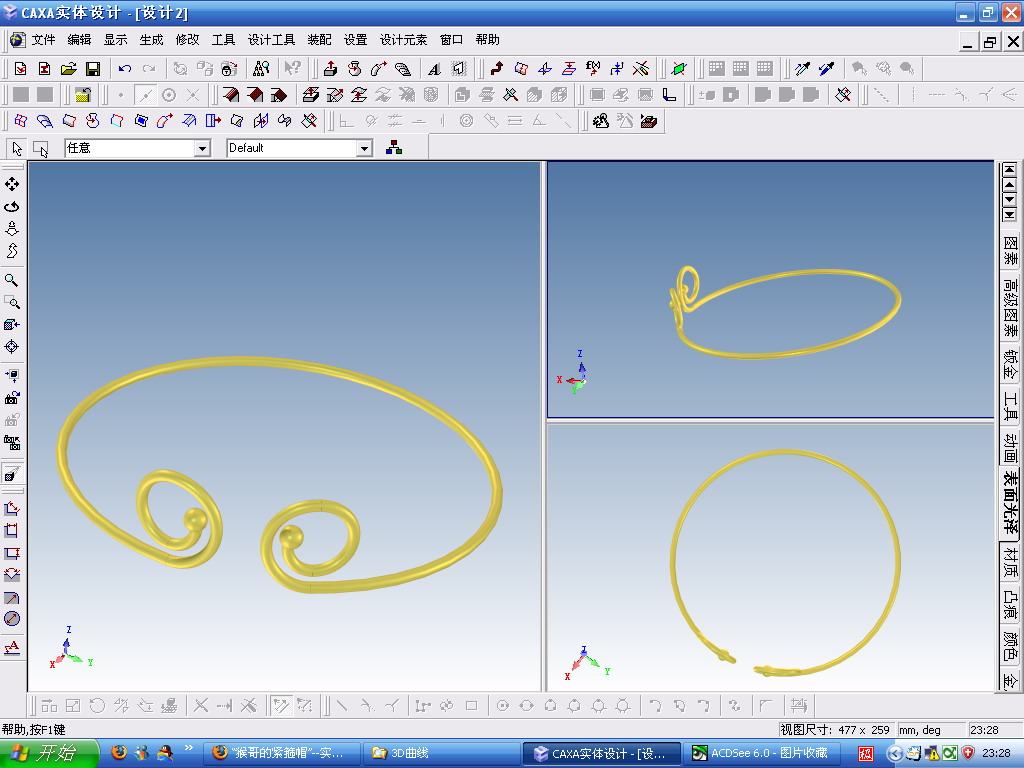
Task: Toggle the pressed sketch button in bottom toolbar
Action: point(281,705)
